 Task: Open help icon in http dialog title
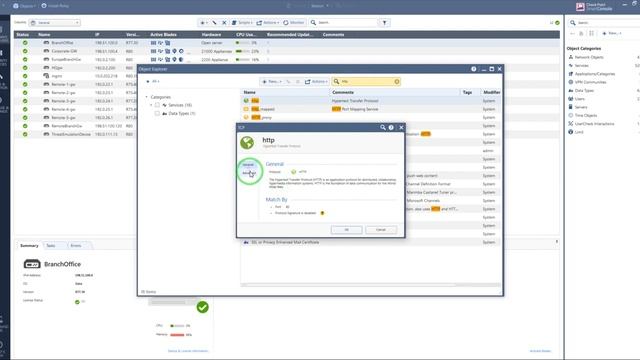coord(391,127)
